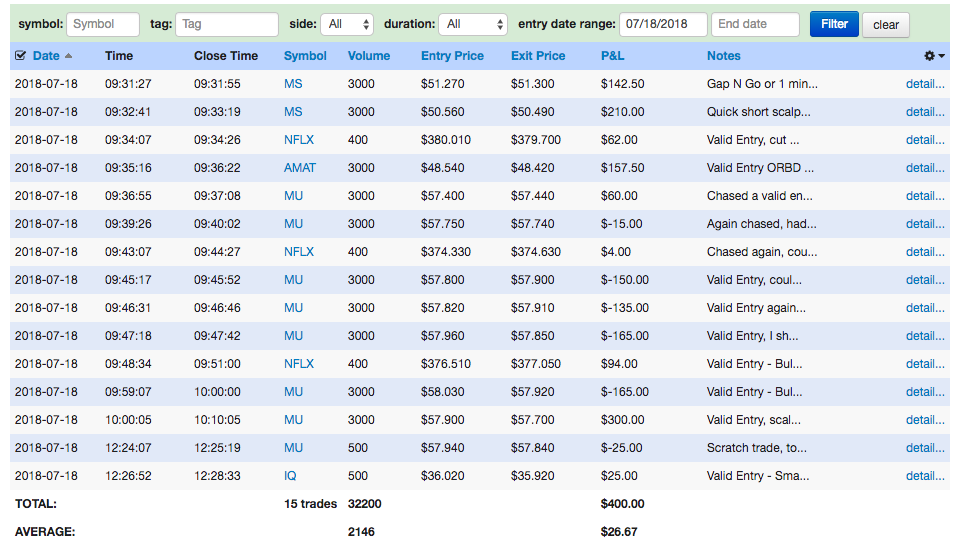Viewport: 959px width, 548px height.
Task: Click the note 'Valid Entry, cut ...'
Action: [753, 140]
